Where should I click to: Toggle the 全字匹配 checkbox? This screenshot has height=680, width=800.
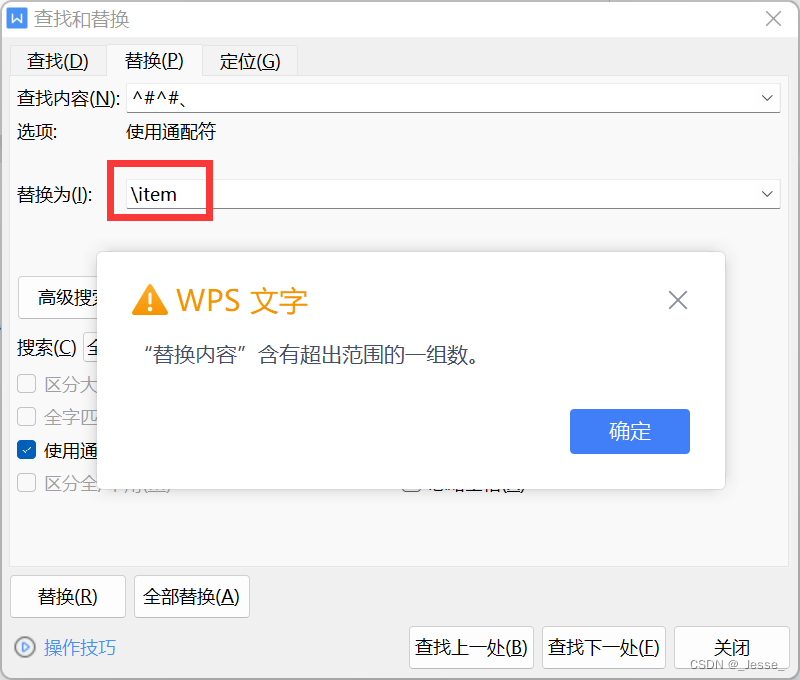tap(27, 417)
